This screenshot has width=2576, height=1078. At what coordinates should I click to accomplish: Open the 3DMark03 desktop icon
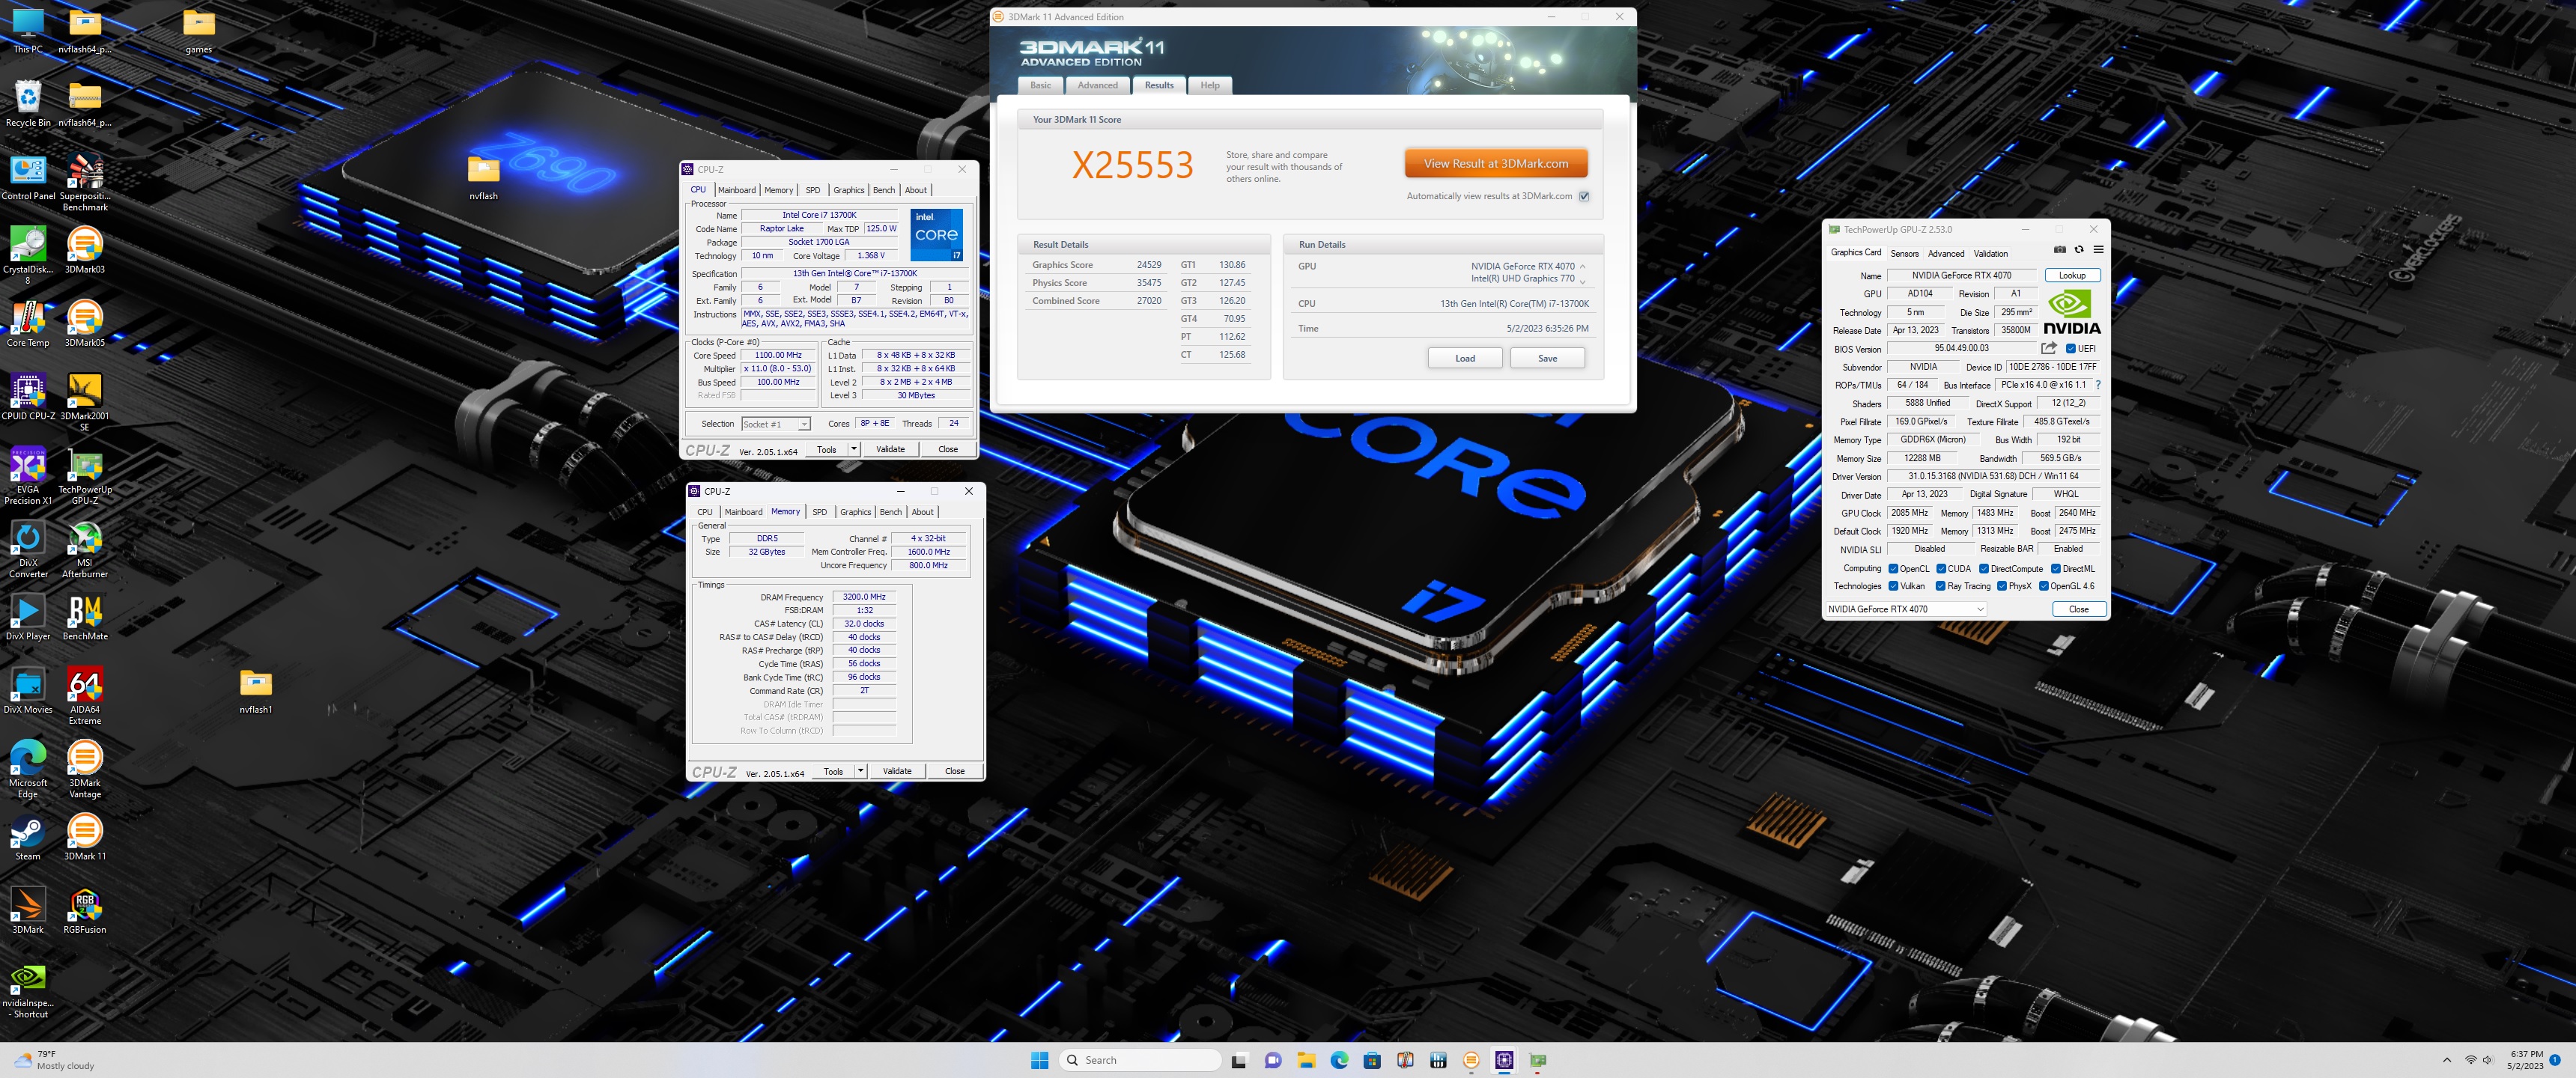coord(85,250)
